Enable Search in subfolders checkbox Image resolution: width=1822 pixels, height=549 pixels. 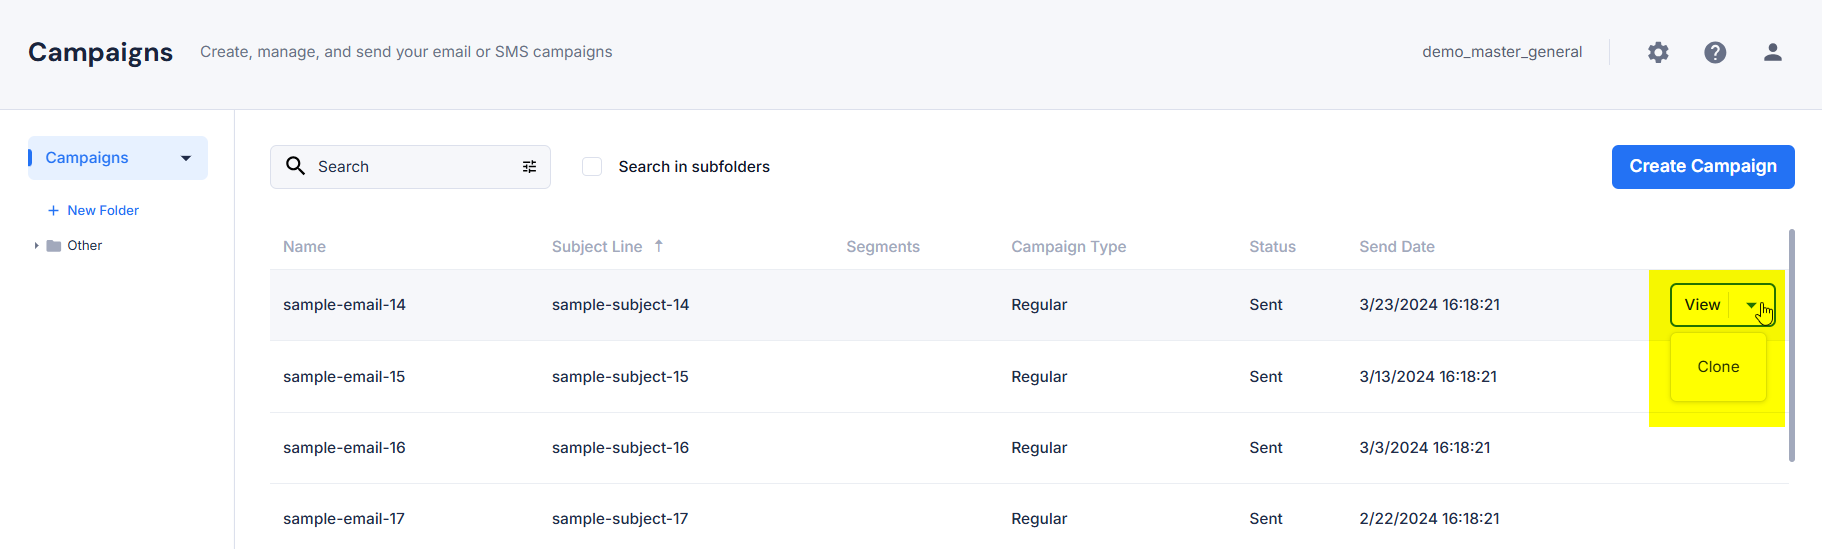tap(592, 167)
